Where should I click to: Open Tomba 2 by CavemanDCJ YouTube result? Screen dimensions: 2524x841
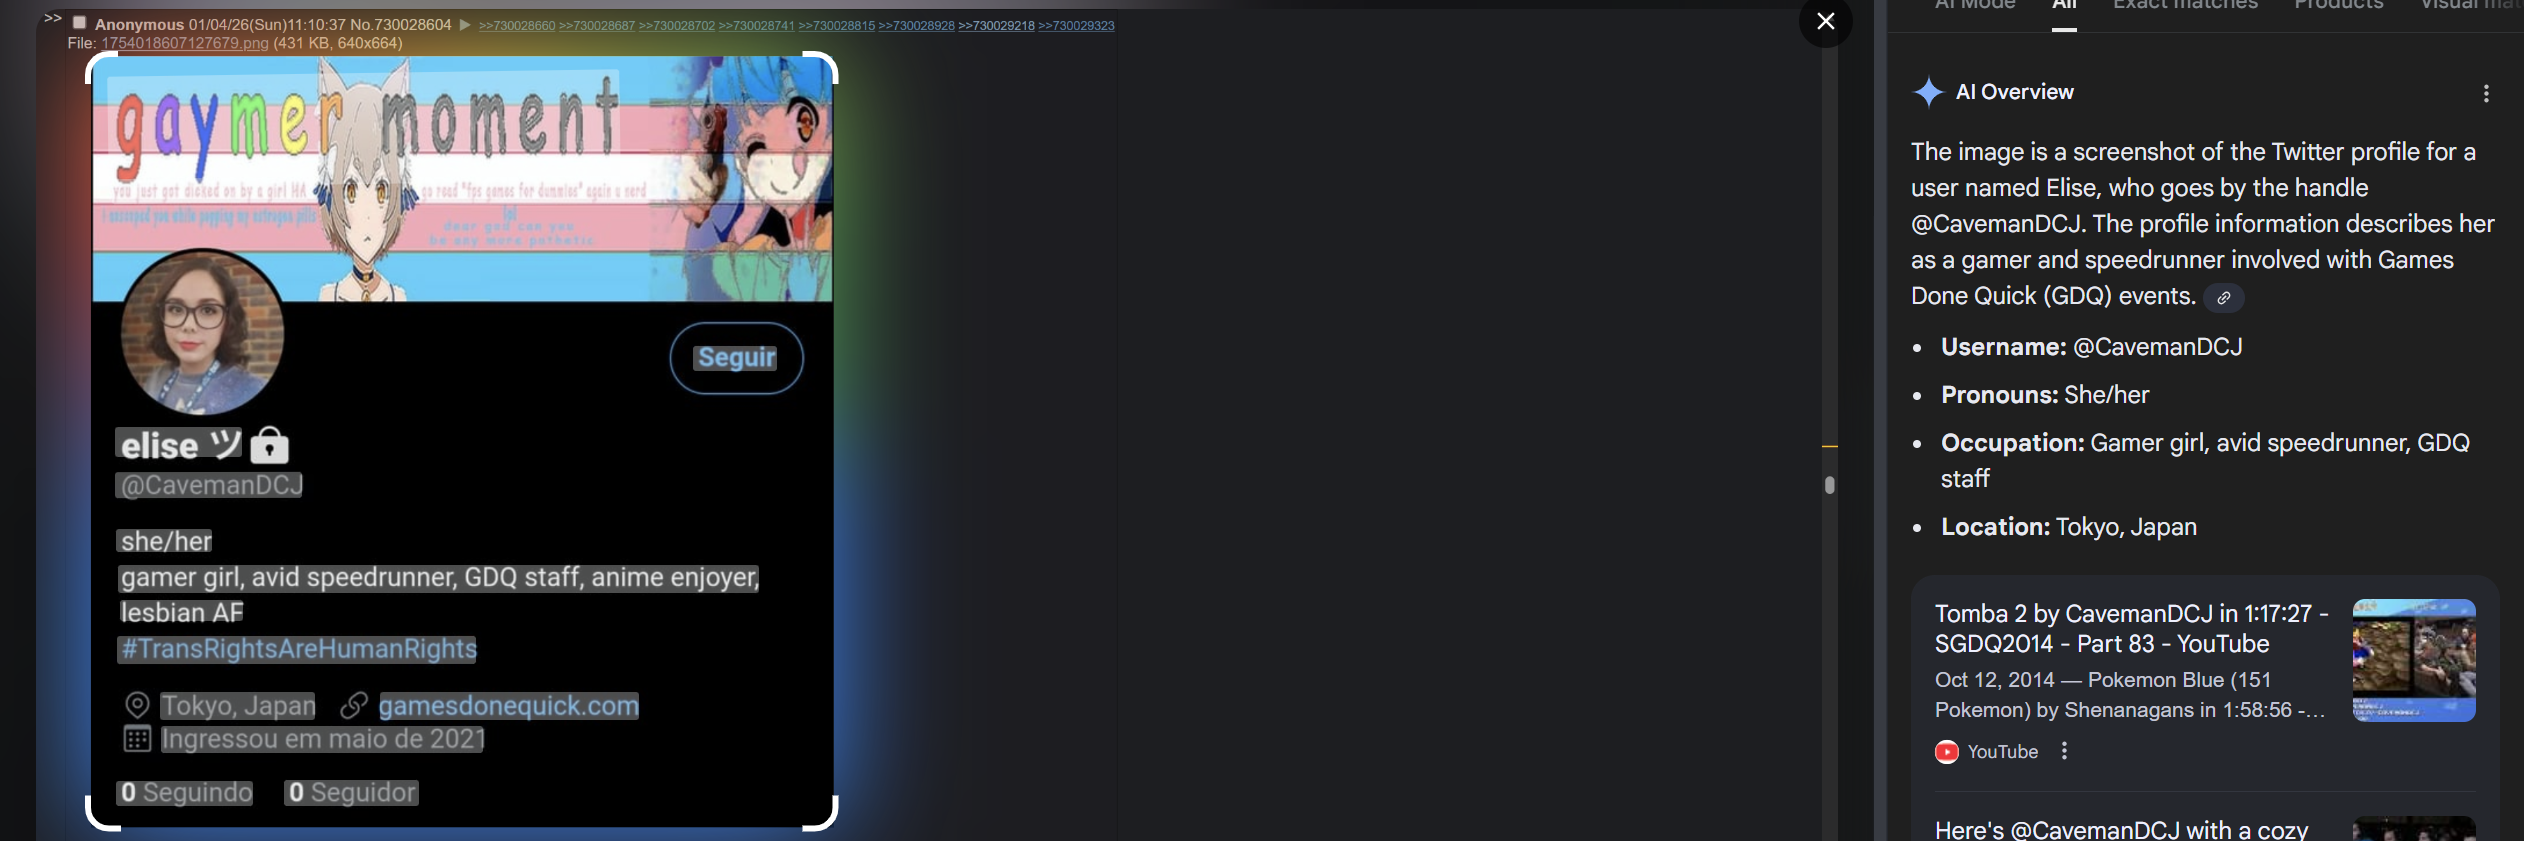tap(2131, 629)
